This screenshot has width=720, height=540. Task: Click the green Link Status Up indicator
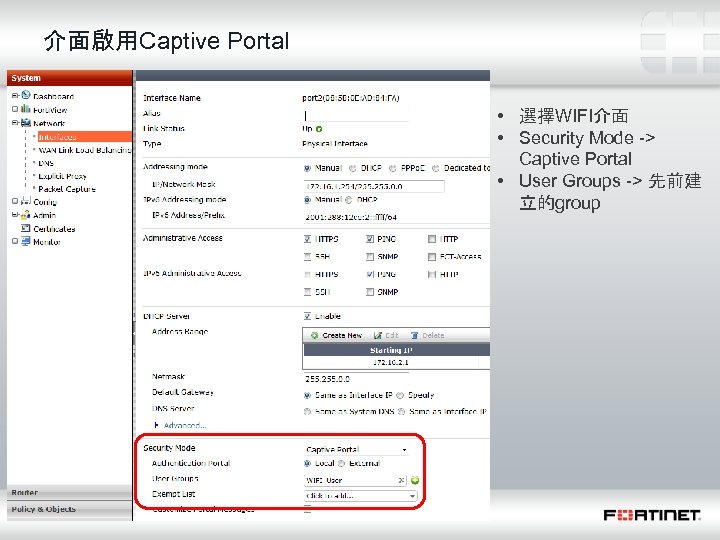[x=319, y=129]
